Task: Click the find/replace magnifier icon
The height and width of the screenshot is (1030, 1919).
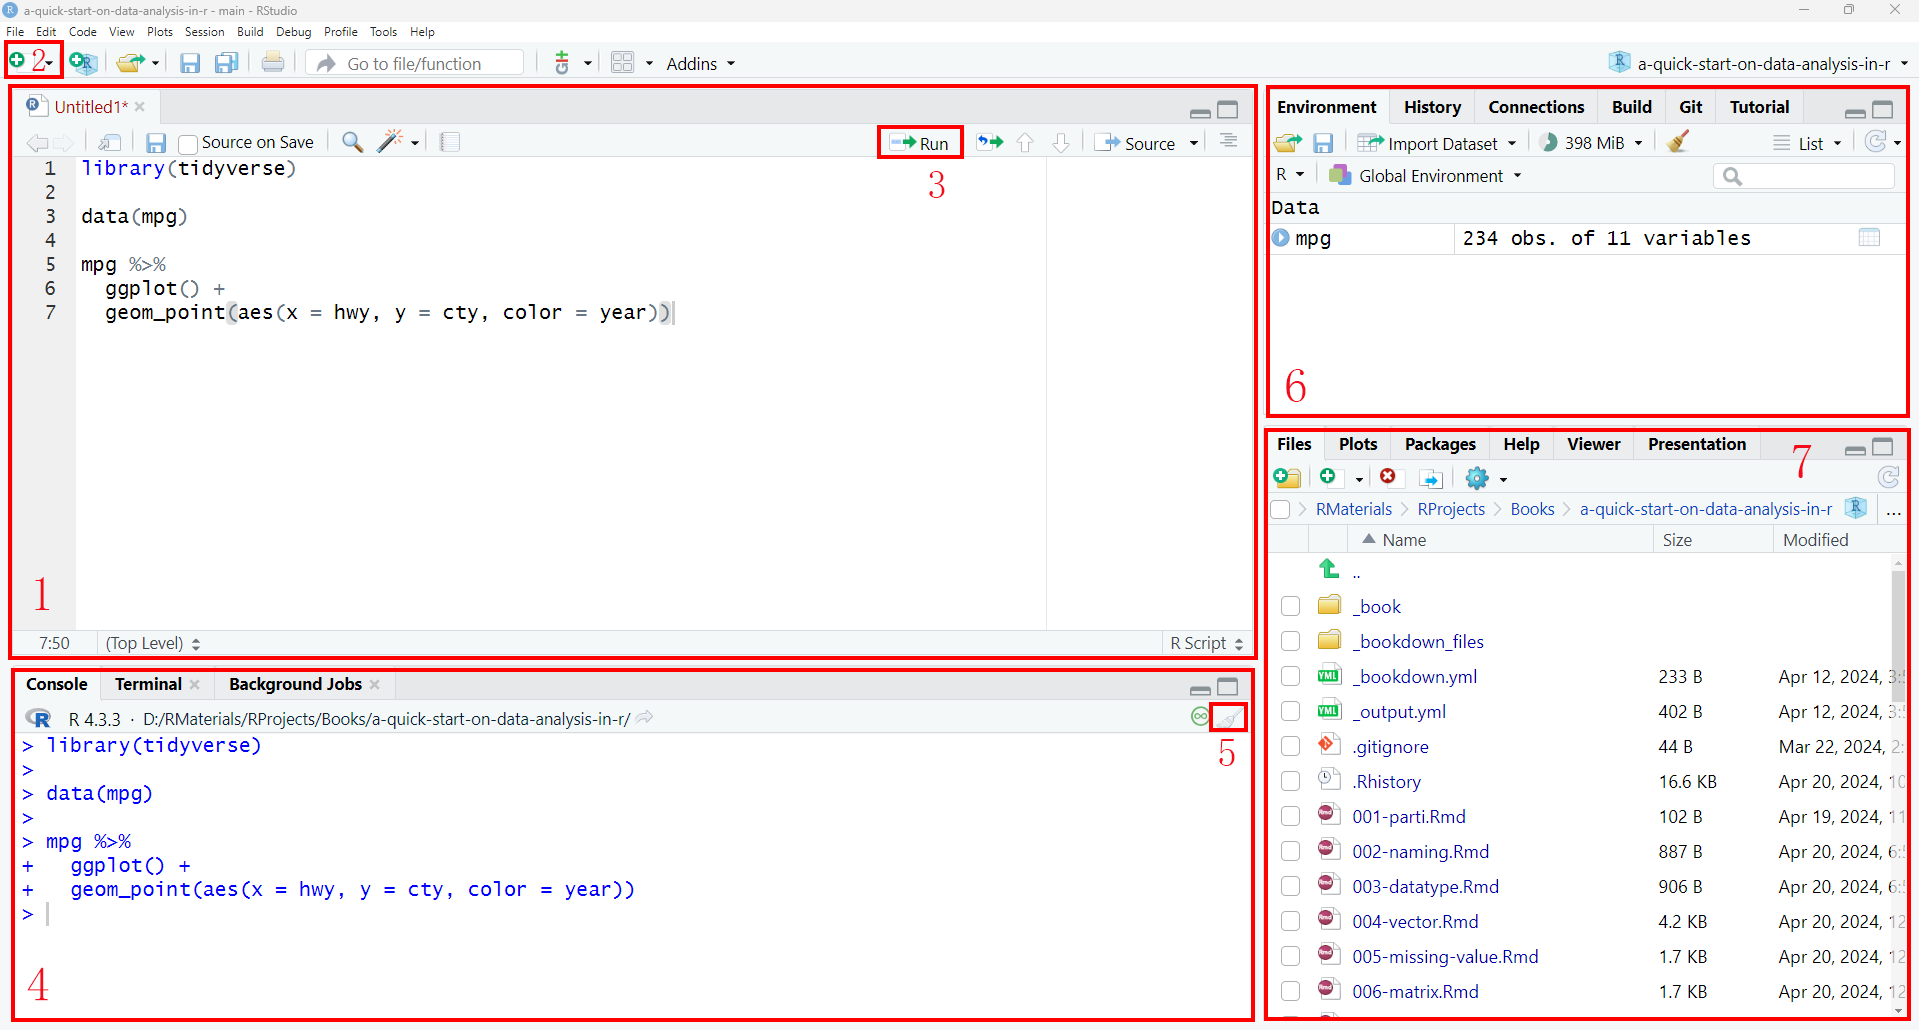Action: coord(352,142)
